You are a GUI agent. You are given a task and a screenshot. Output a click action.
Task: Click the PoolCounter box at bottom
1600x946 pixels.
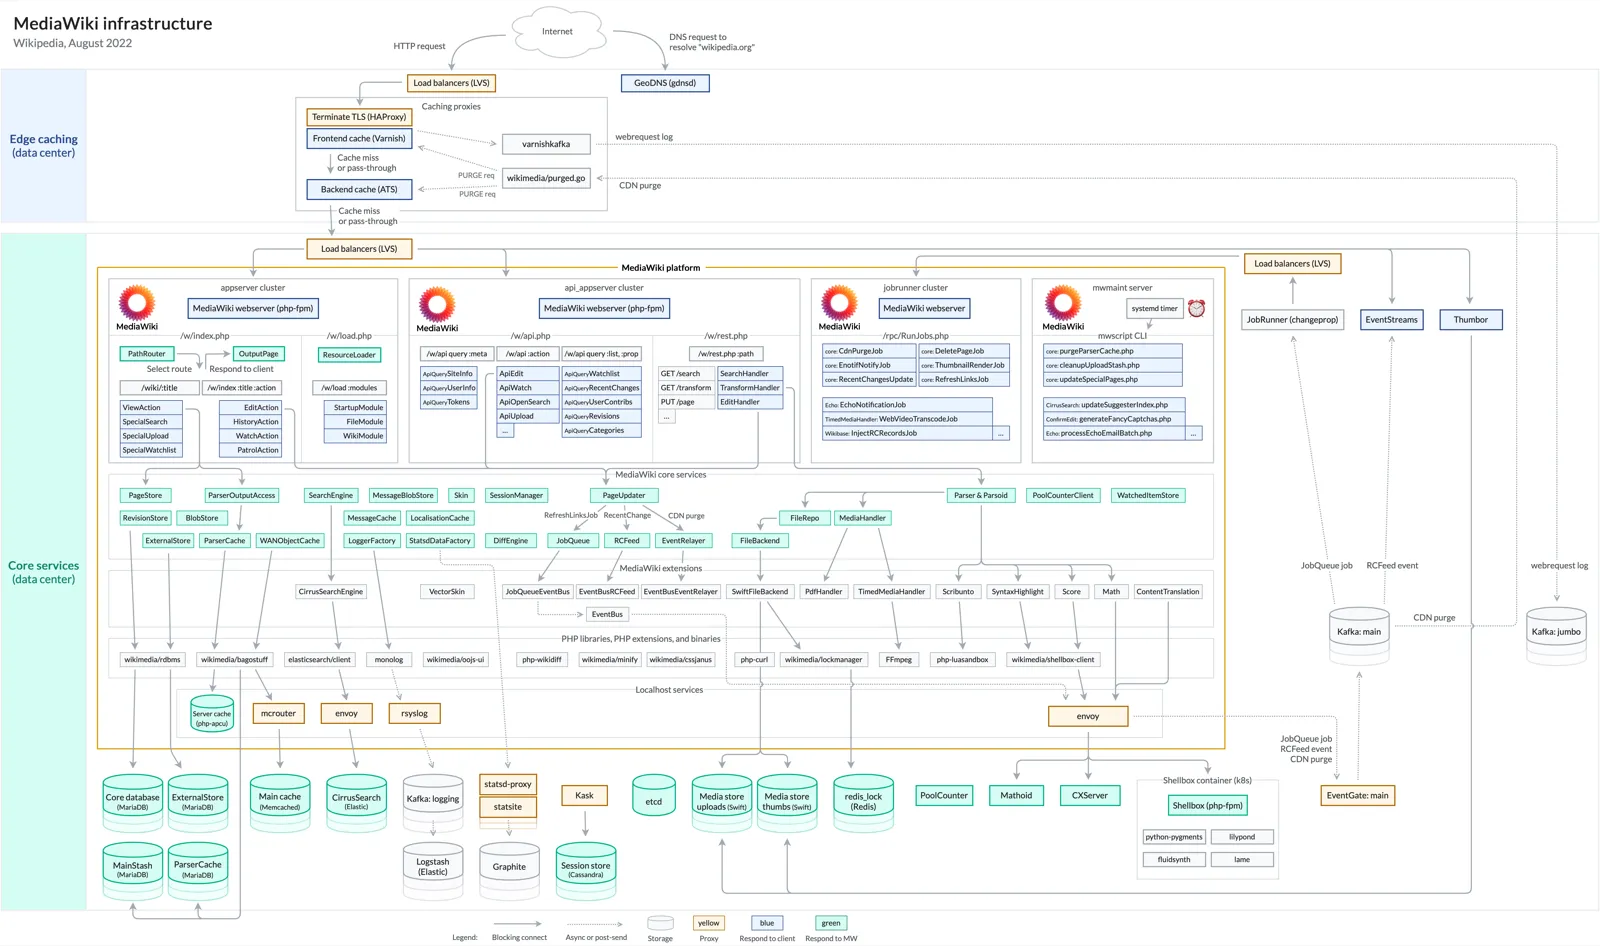coord(944,796)
